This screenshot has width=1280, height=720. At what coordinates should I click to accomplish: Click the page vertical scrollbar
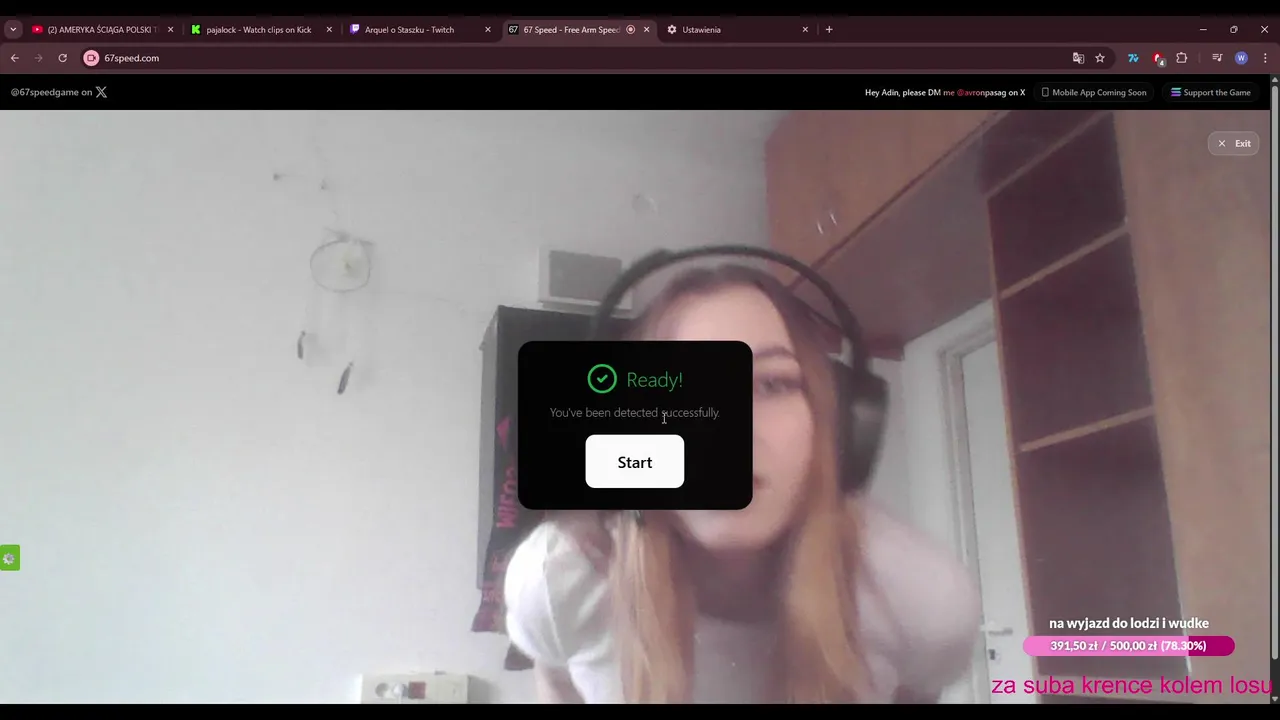pyautogui.click(x=1274, y=370)
